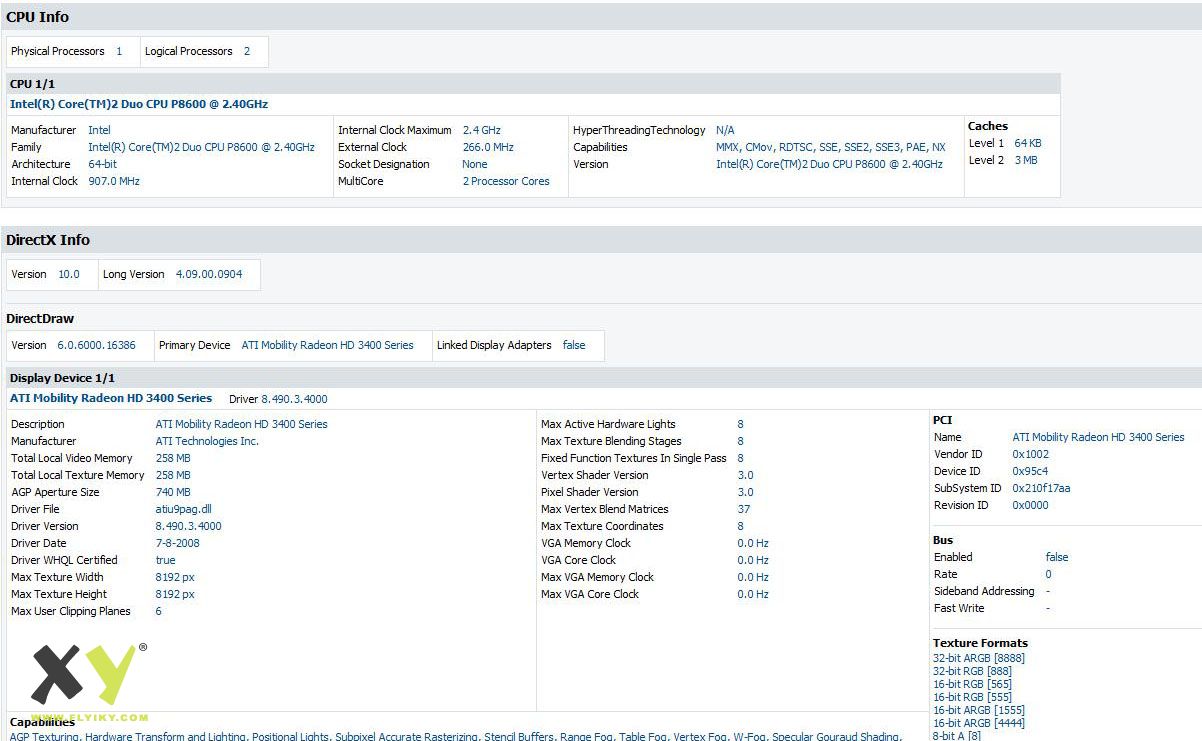
Task: Select Architecture value "64-bit"
Action: pos(102,164)
